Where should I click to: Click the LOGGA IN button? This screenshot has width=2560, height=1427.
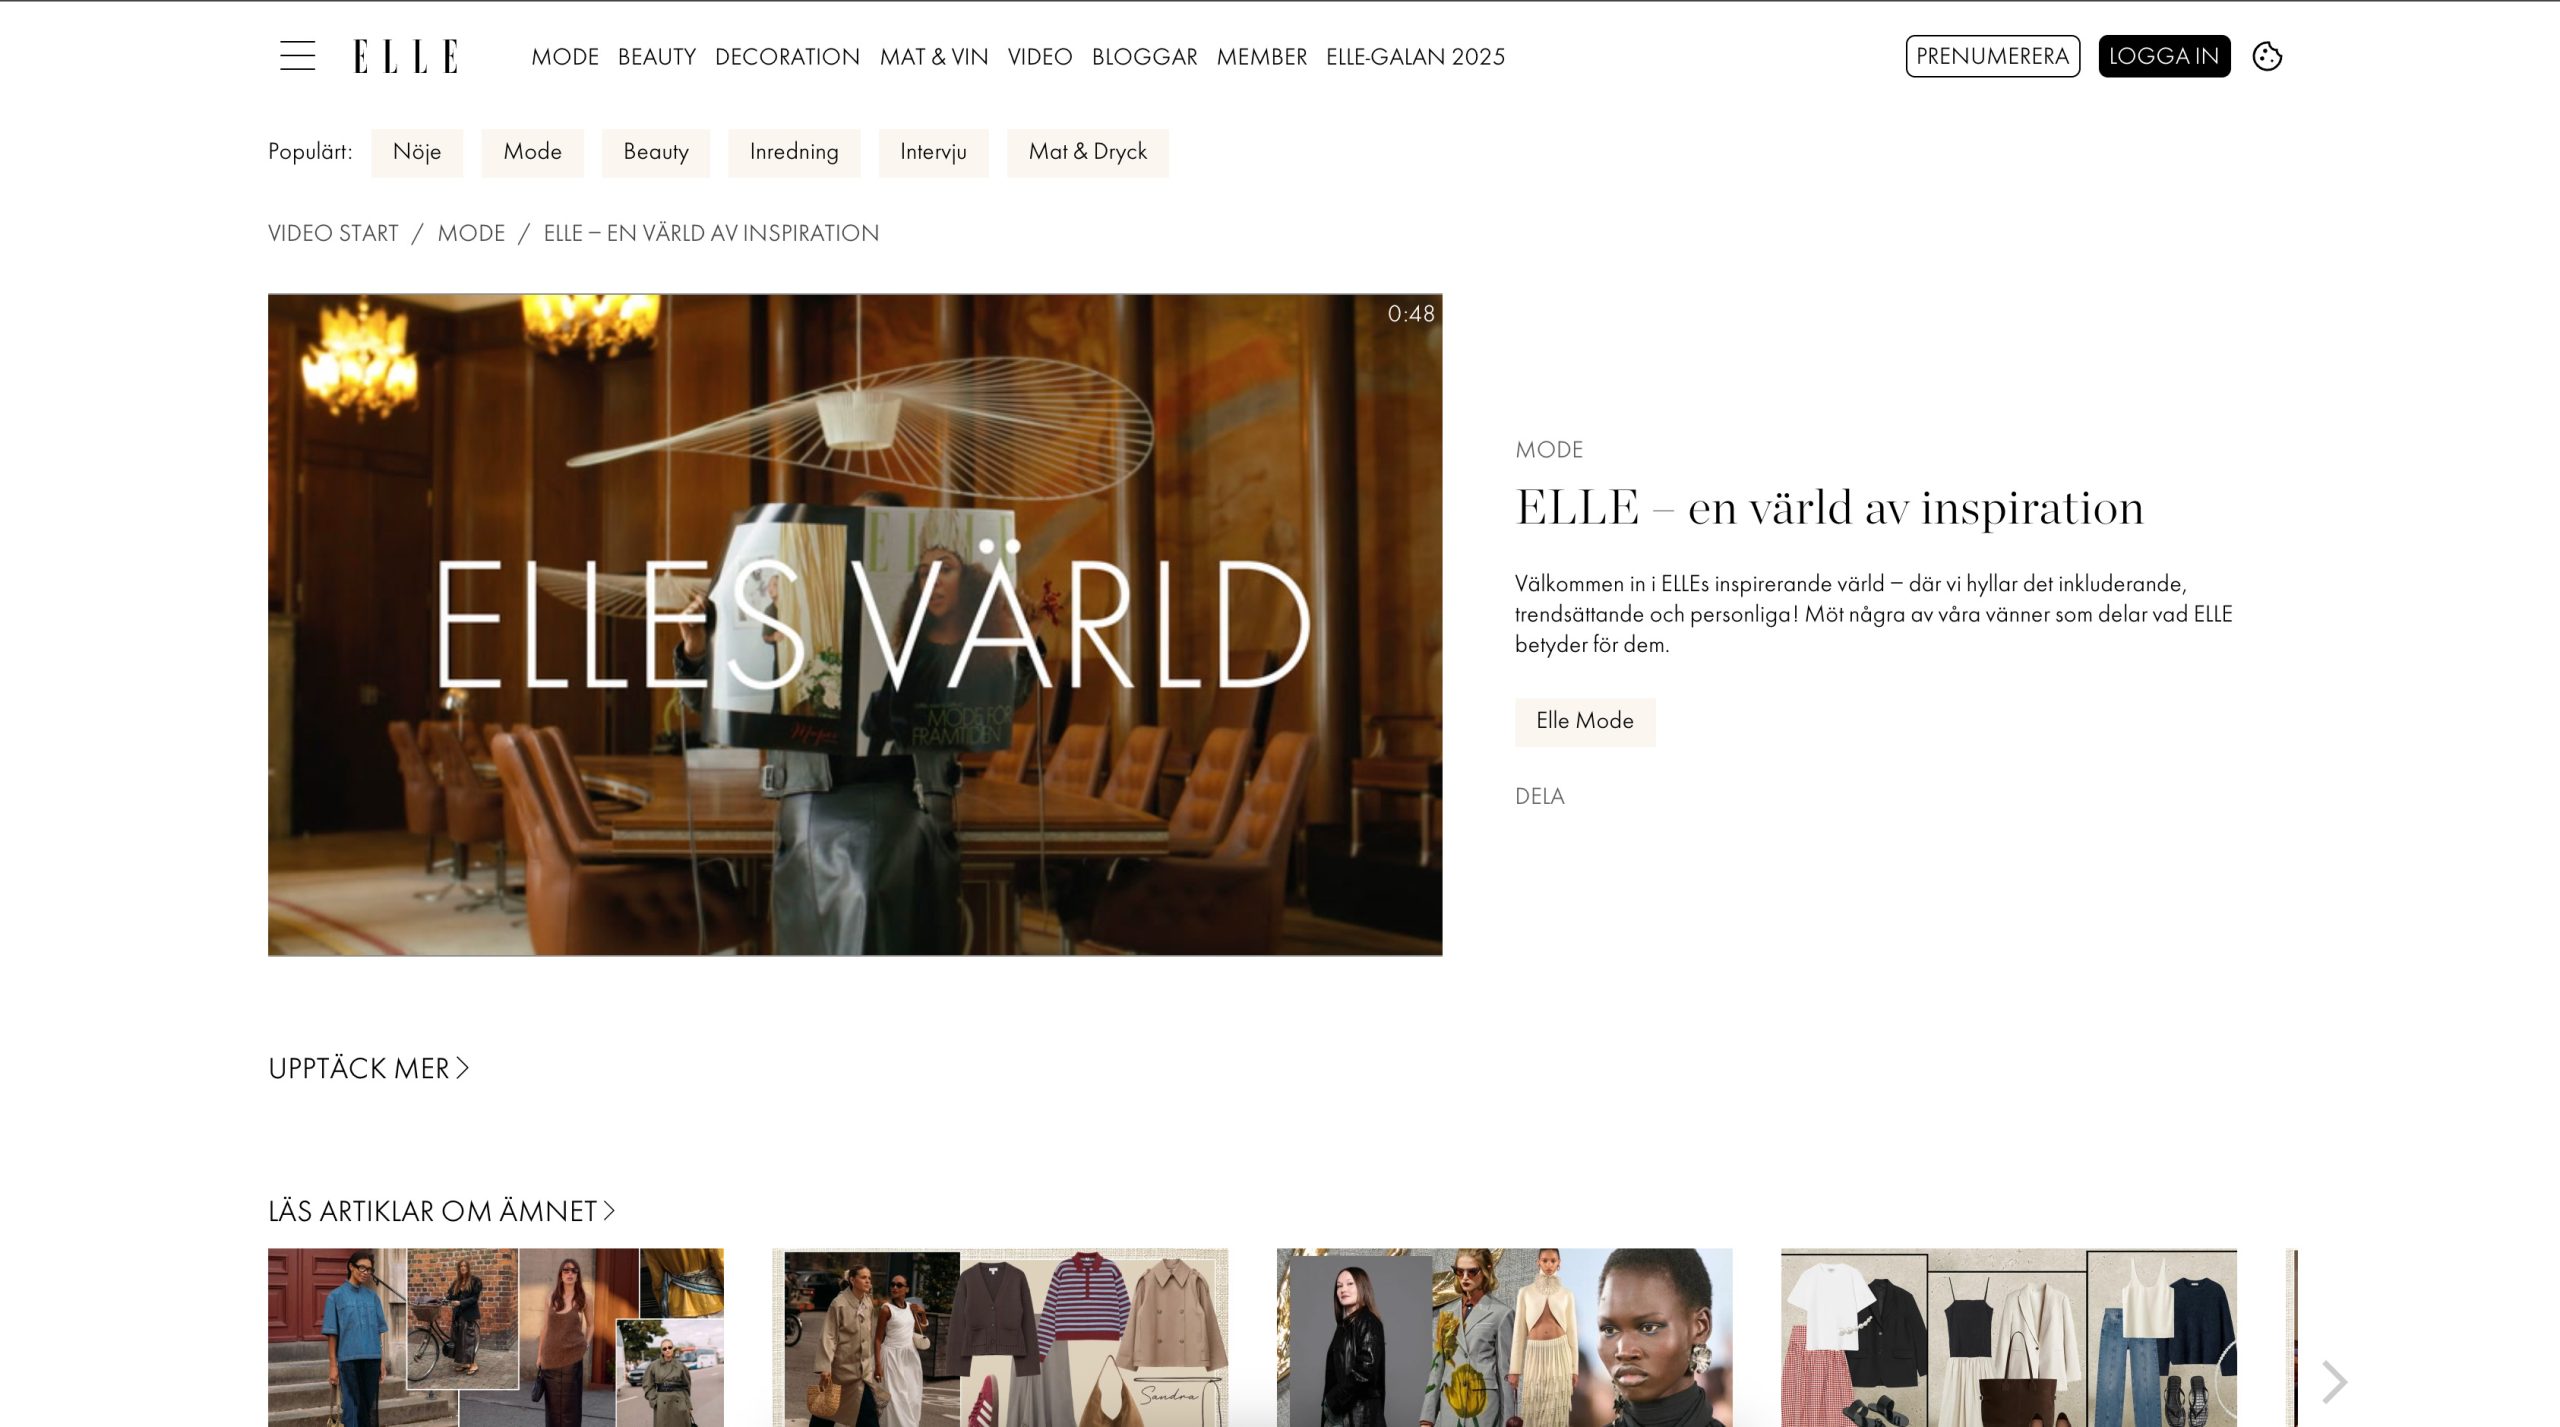point(2164,56)
